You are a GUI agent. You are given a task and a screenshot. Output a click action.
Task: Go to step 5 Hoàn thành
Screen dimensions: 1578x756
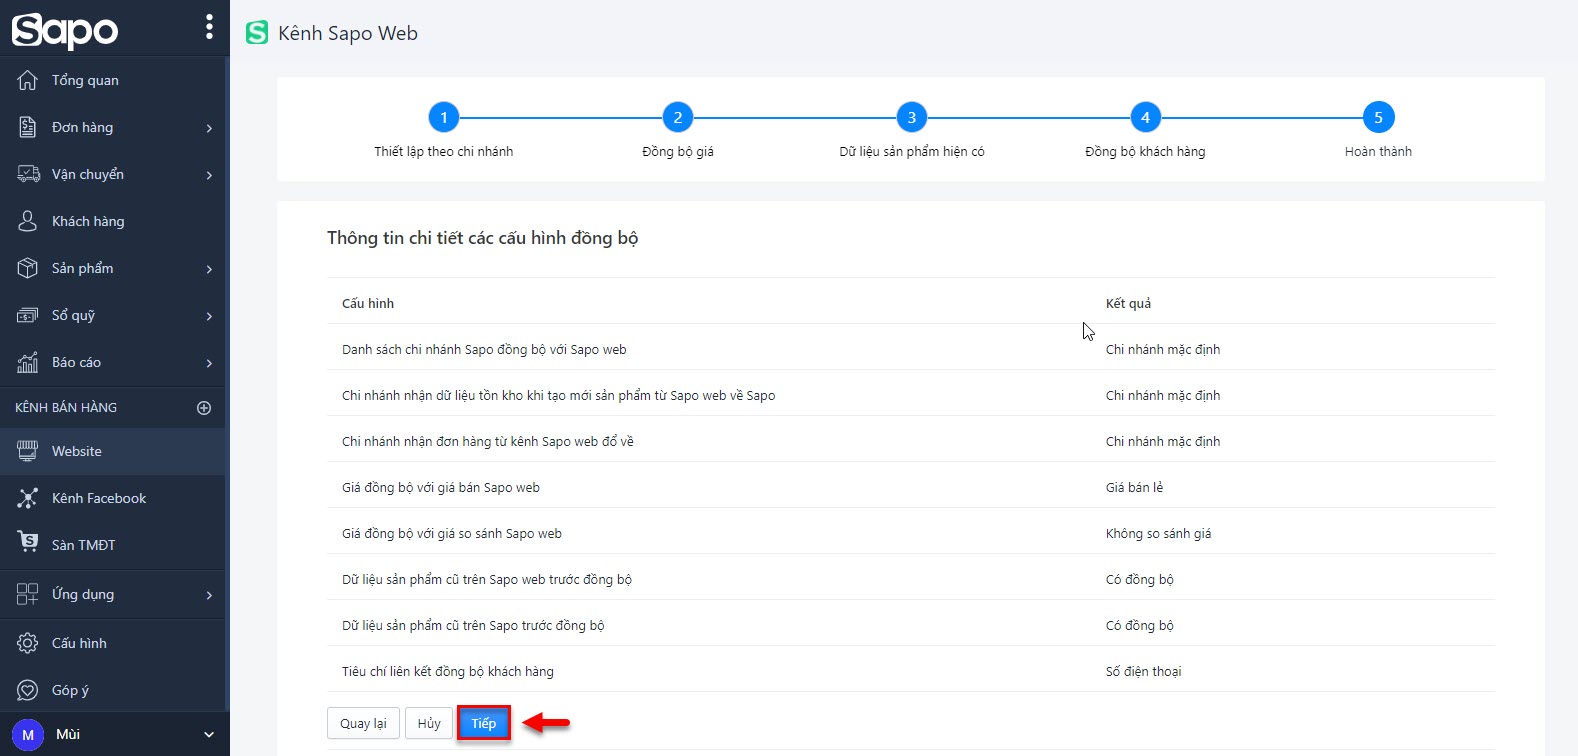[1378, 118]
